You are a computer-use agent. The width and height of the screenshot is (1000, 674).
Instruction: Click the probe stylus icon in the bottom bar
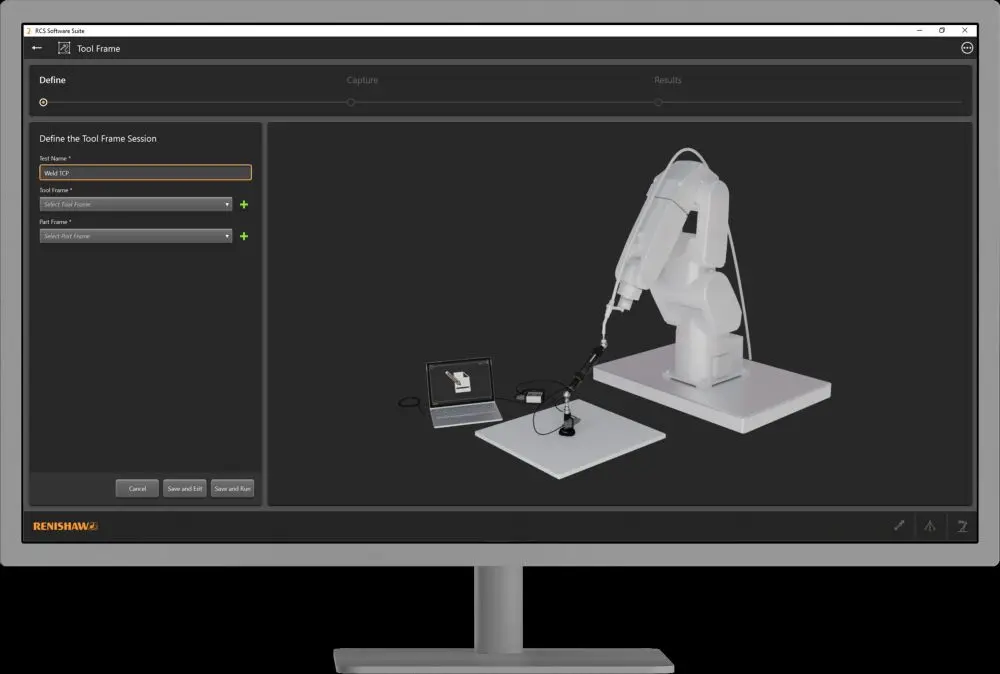click(899, 526)
